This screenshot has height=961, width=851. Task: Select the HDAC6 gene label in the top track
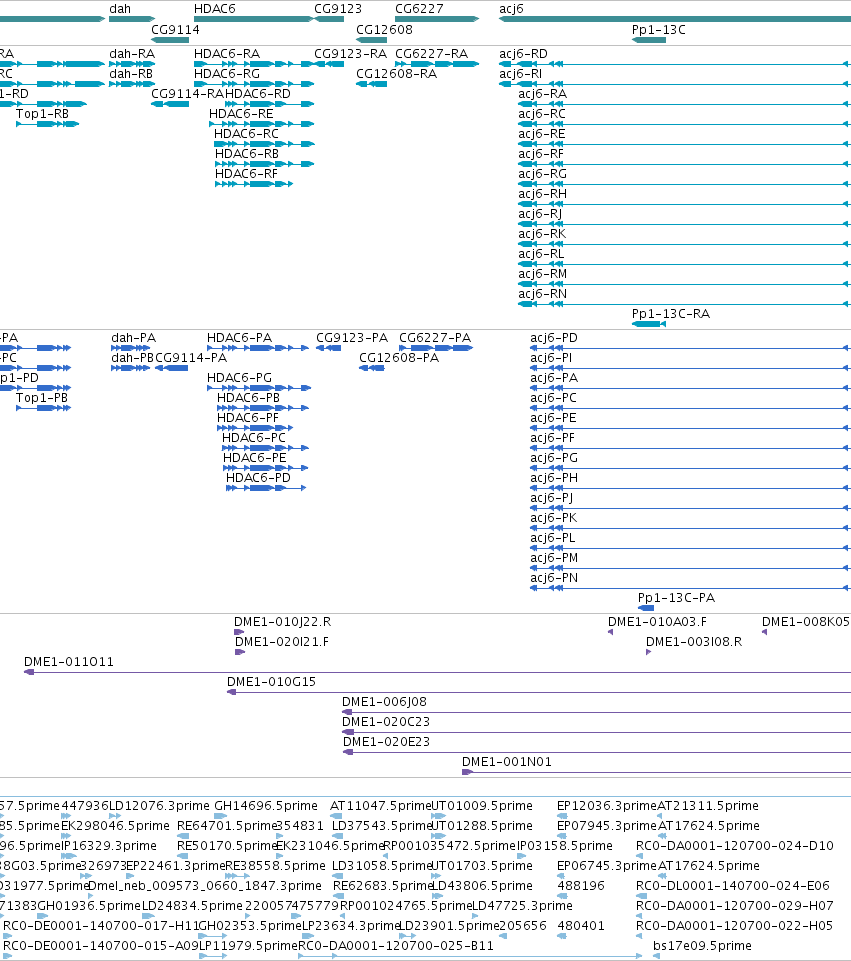pos(214,9)
